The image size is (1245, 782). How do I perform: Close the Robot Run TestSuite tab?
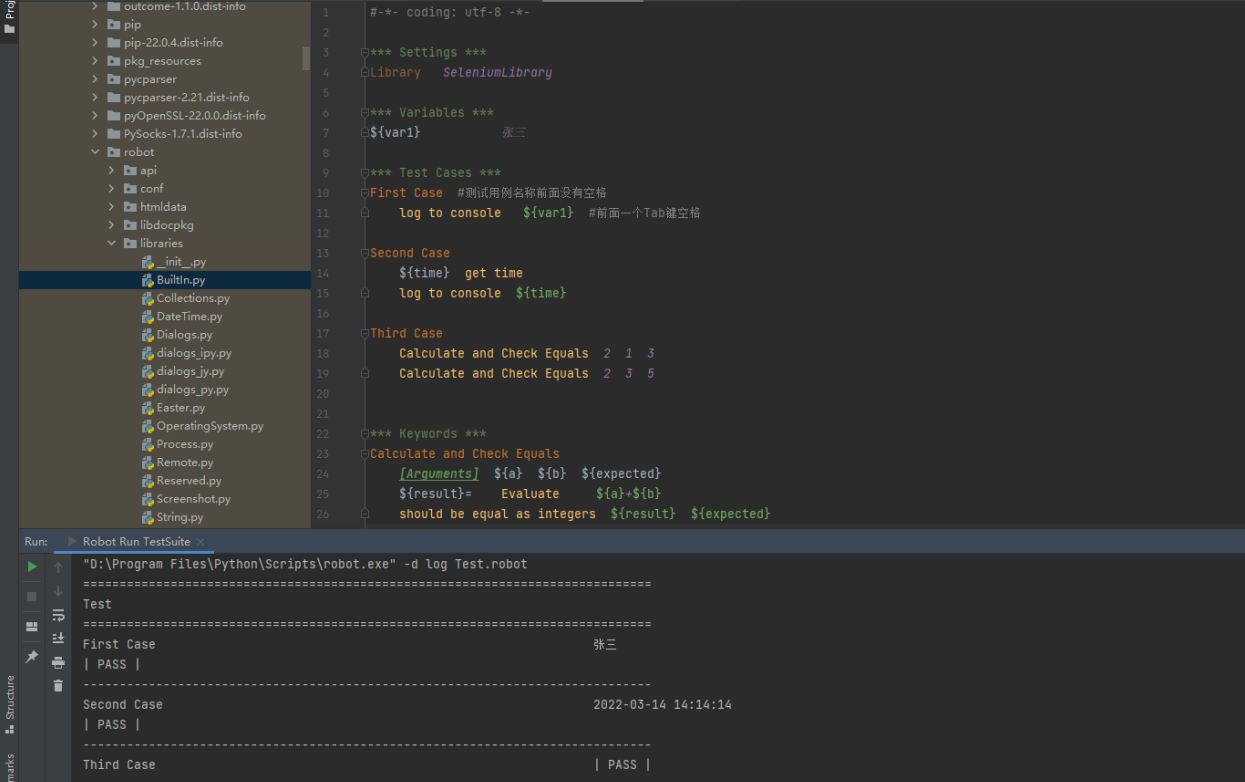(x=200, y=542)
